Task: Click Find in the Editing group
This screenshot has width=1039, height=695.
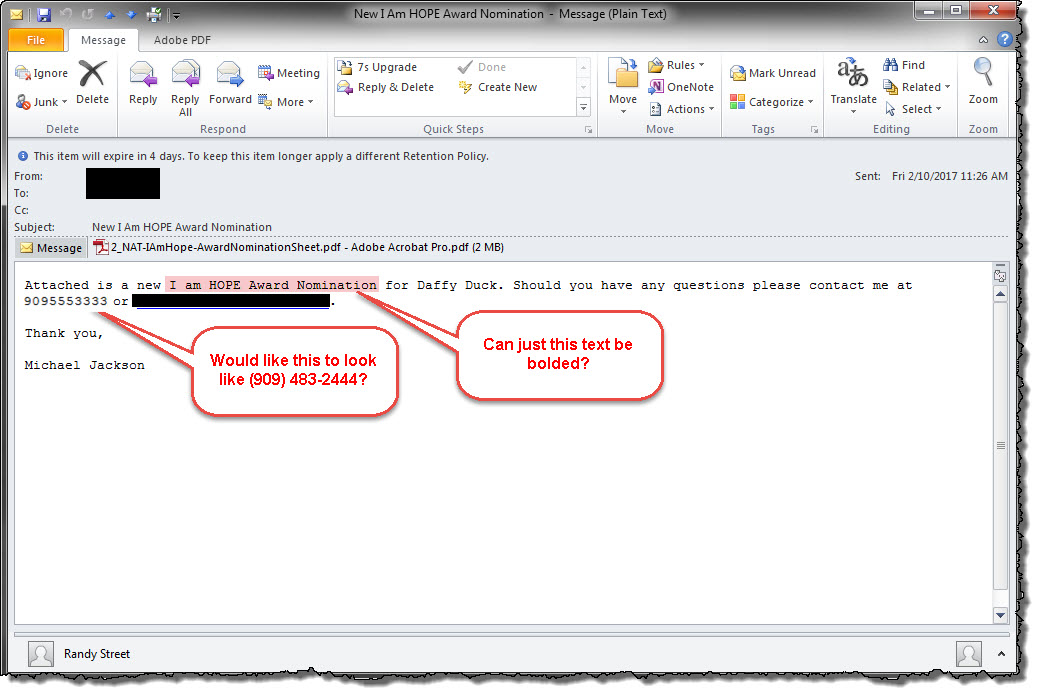Action: (904, 65)
